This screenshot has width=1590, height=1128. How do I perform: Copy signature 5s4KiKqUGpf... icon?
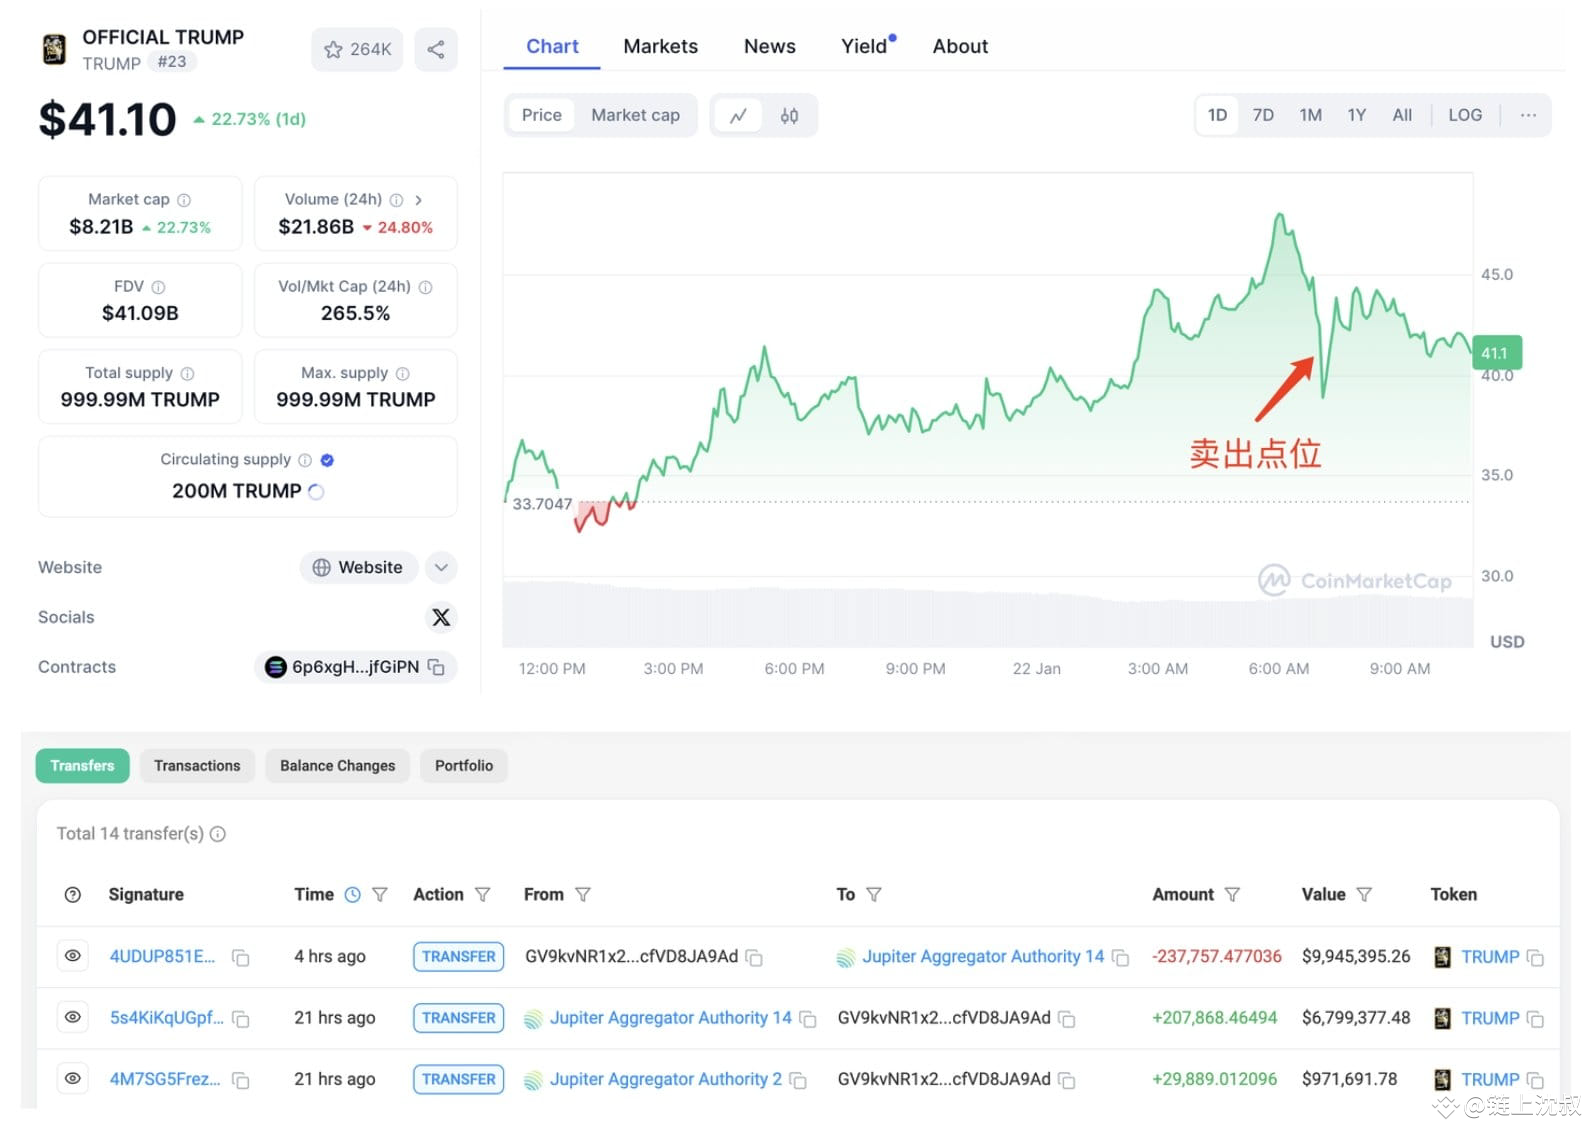[240, 1019]
